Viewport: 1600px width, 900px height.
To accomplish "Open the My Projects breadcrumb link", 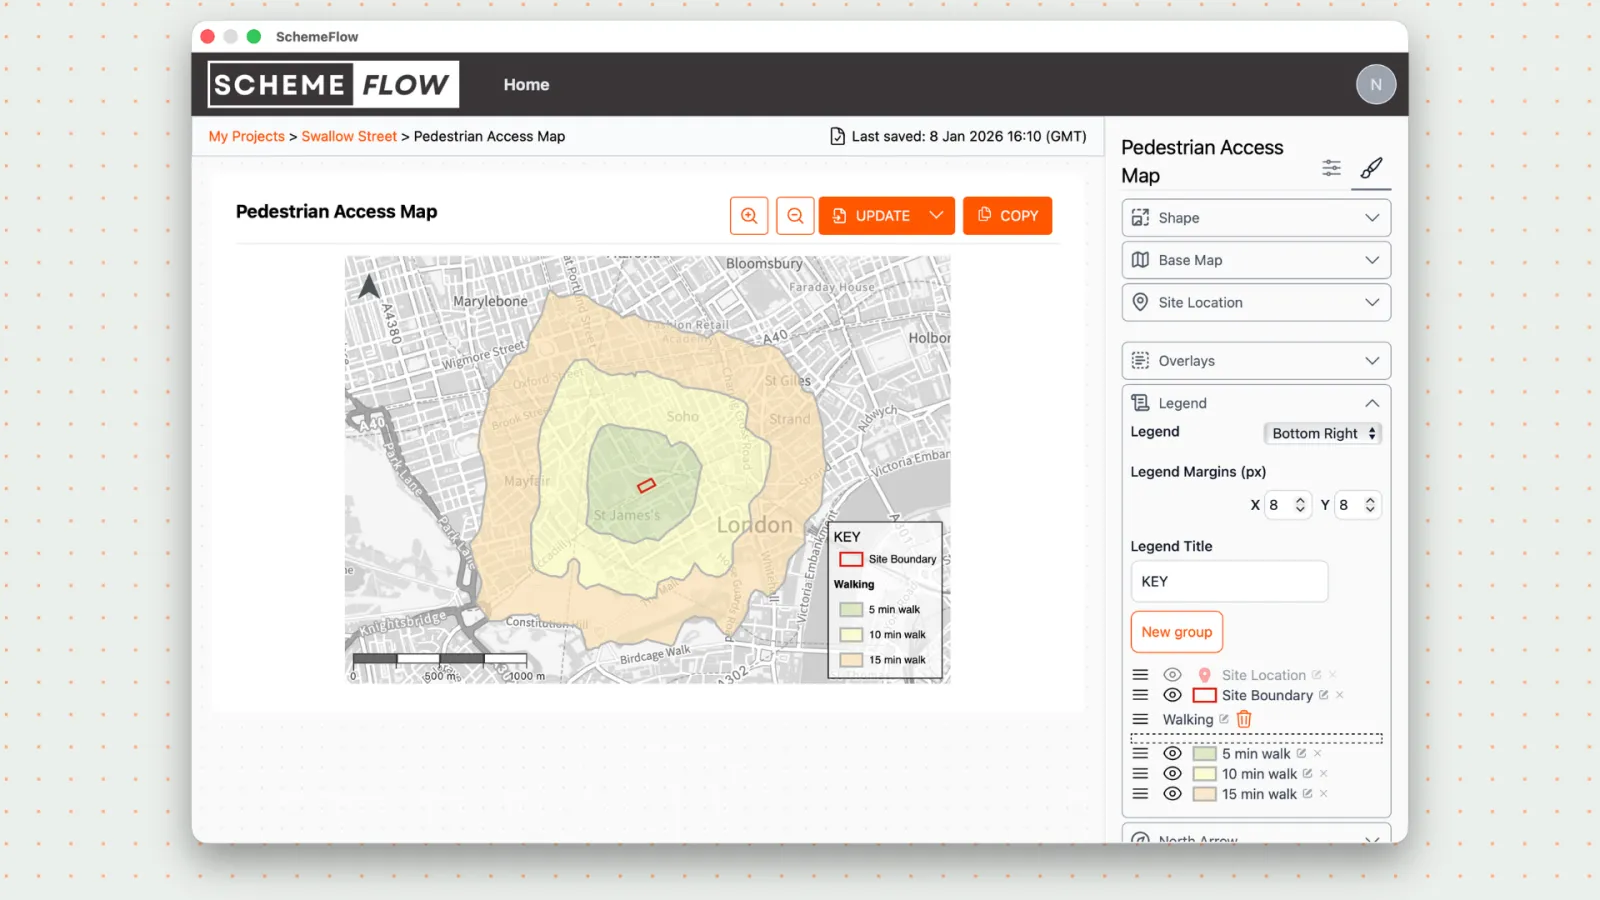I will 246,136.
